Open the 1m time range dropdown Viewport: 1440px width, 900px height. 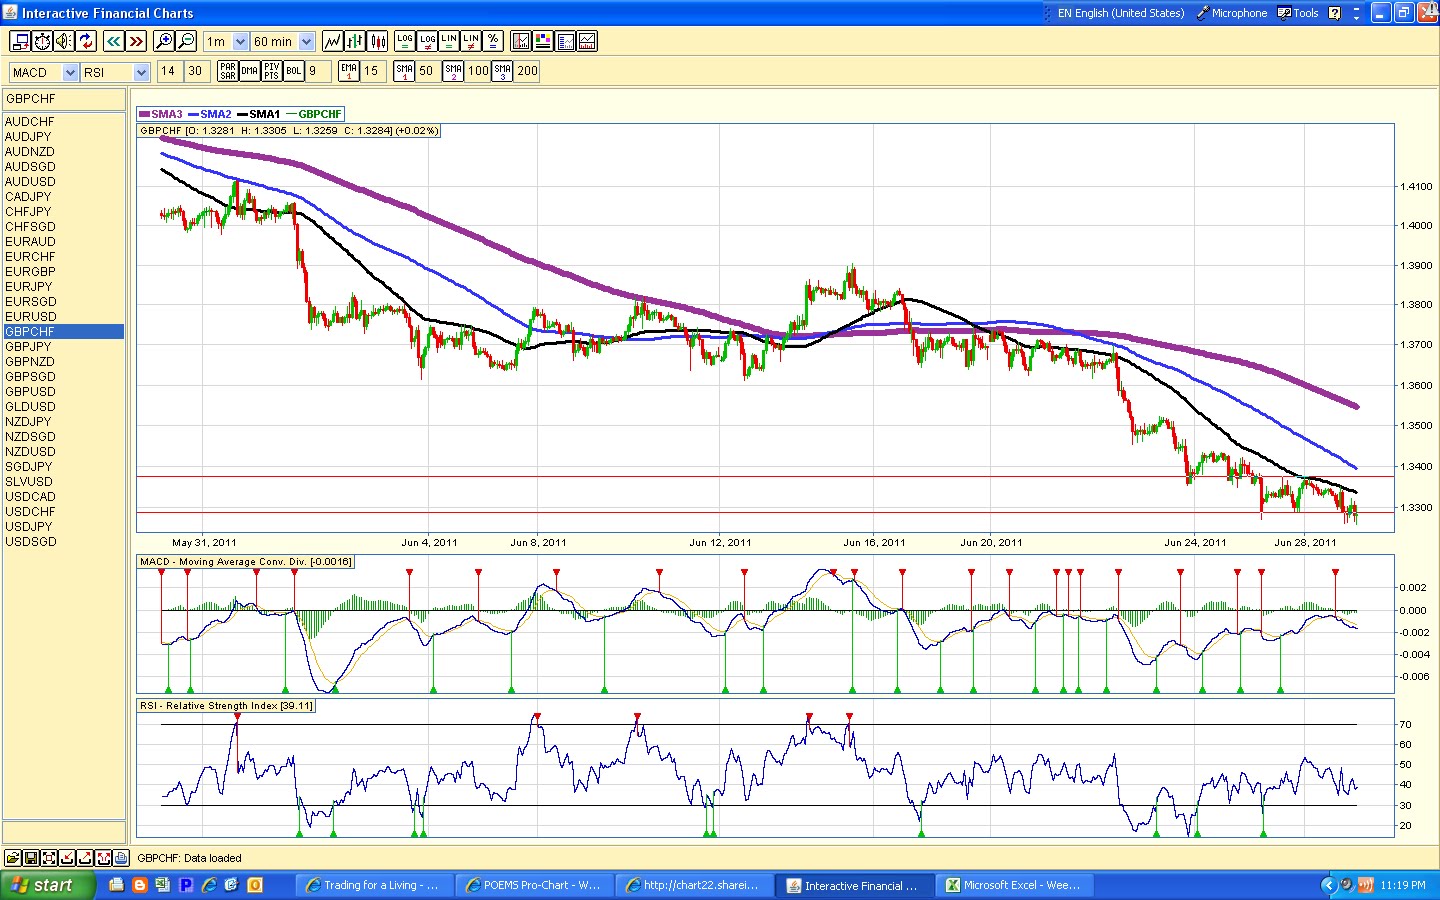point(240,42)
